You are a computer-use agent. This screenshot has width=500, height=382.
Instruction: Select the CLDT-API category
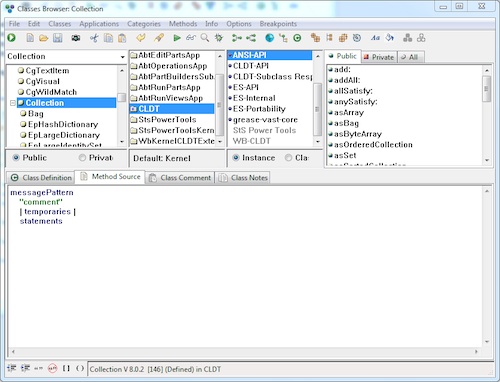pyautogui.click(x=251, y=66)
